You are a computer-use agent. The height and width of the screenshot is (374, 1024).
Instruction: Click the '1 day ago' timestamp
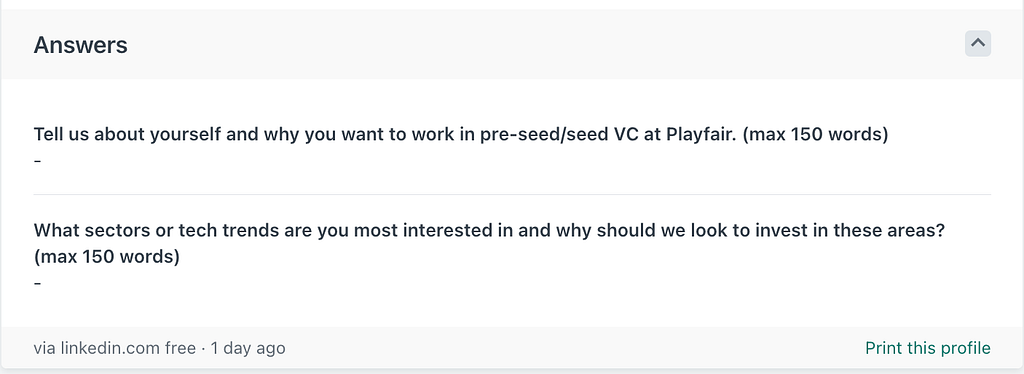[248, 348]
